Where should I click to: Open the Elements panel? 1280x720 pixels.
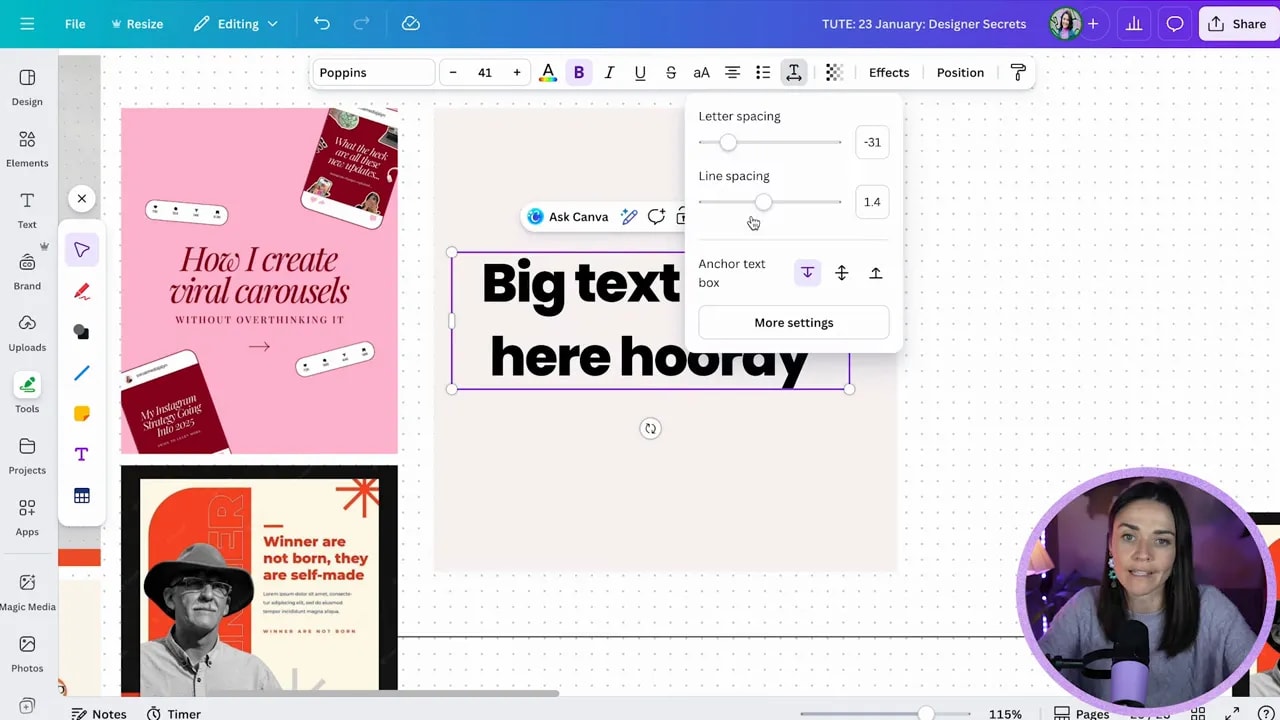tap(27, 148)
